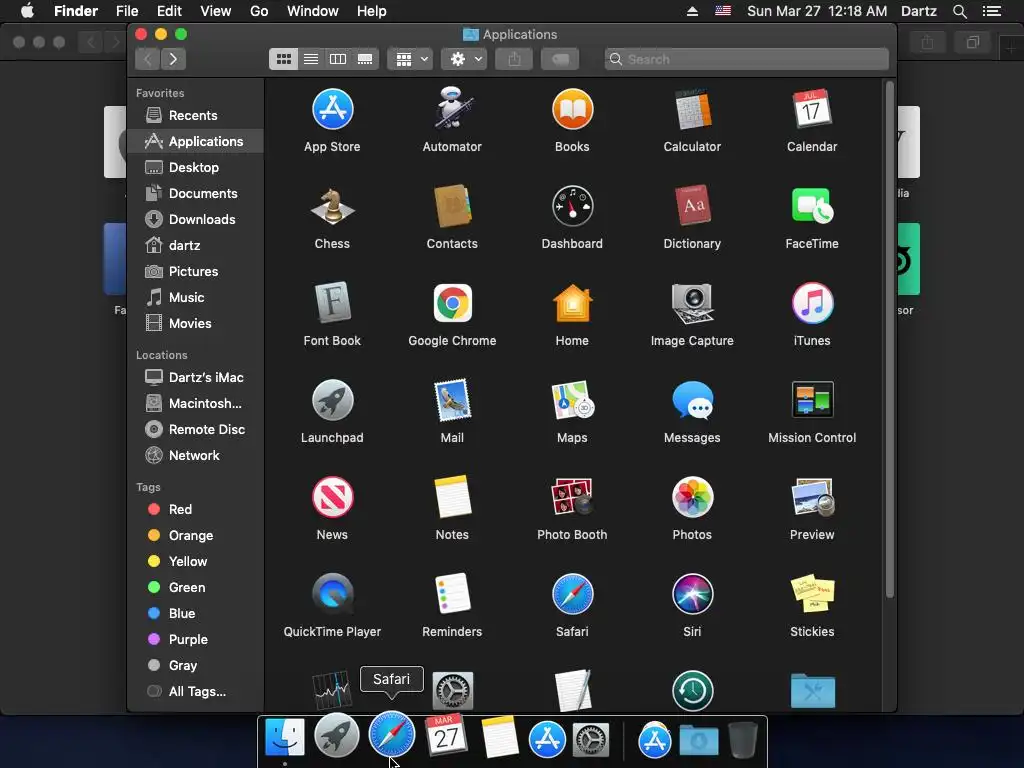
Task: Open the Window menu
Action: [313, 11]
